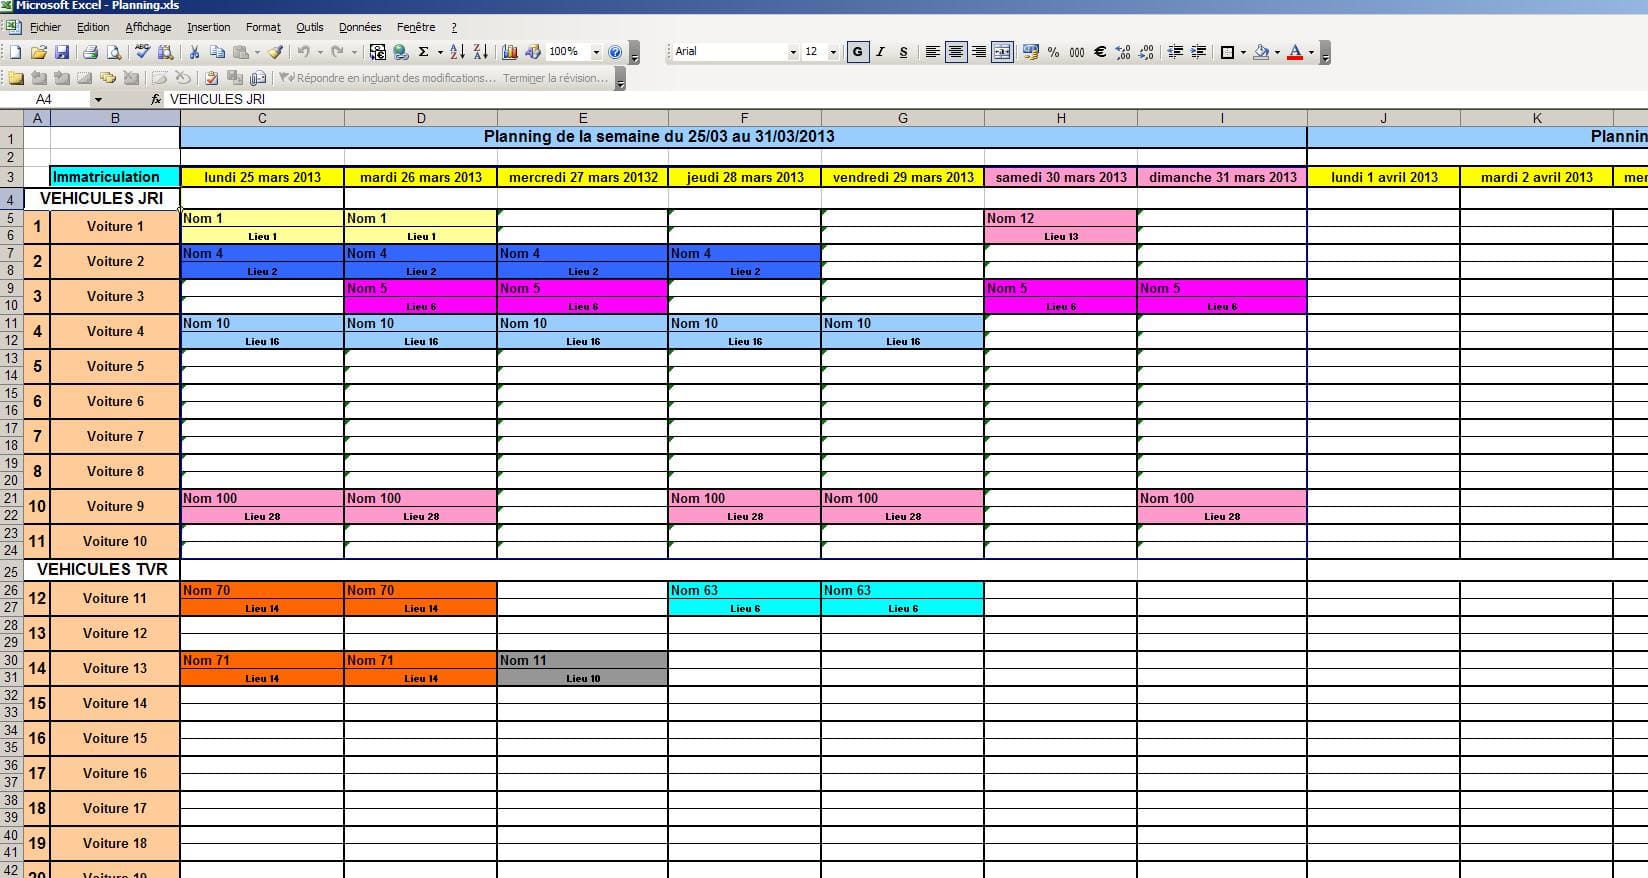
Task: Click the AutoSum sigma icon
Action: 424,52
